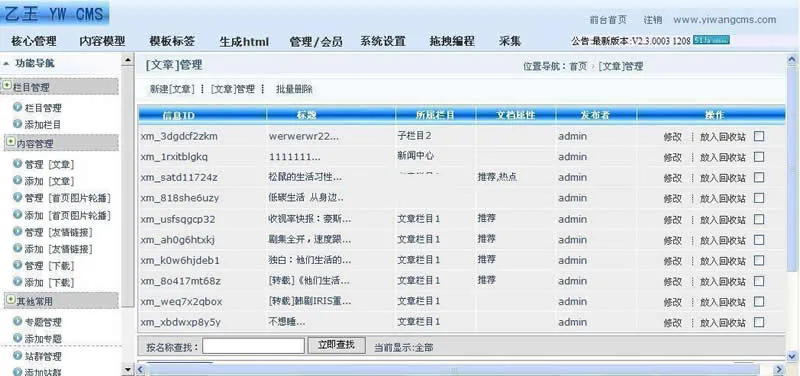Click the bullet icon beside 添加 [文章]
The image size is (800, 376).
click(x=18, y=181)
